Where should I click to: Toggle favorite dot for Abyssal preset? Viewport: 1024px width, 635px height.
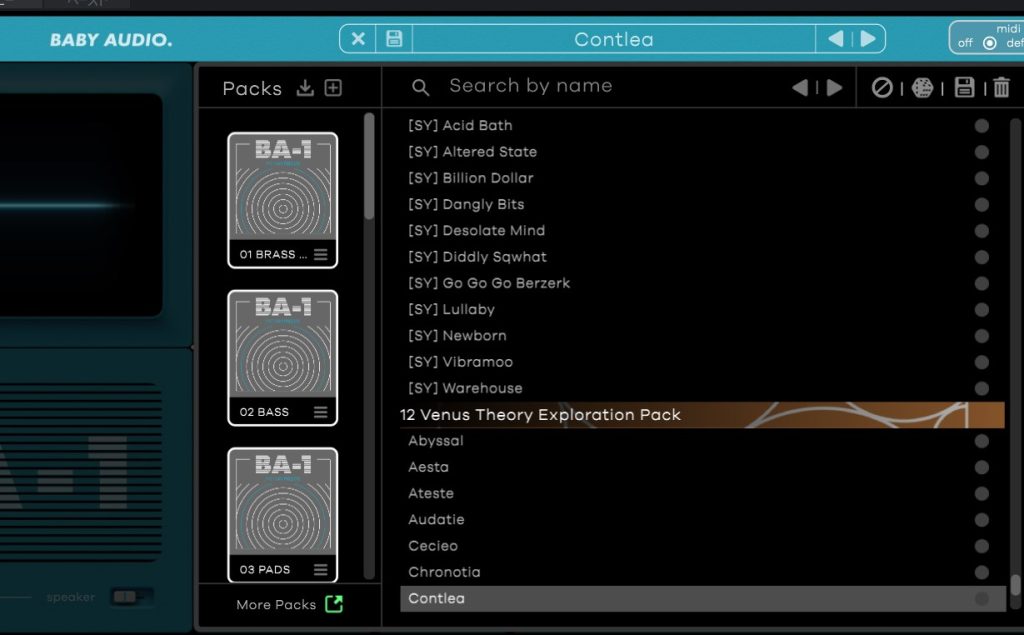pyautogui.click(x=981, y=441)
